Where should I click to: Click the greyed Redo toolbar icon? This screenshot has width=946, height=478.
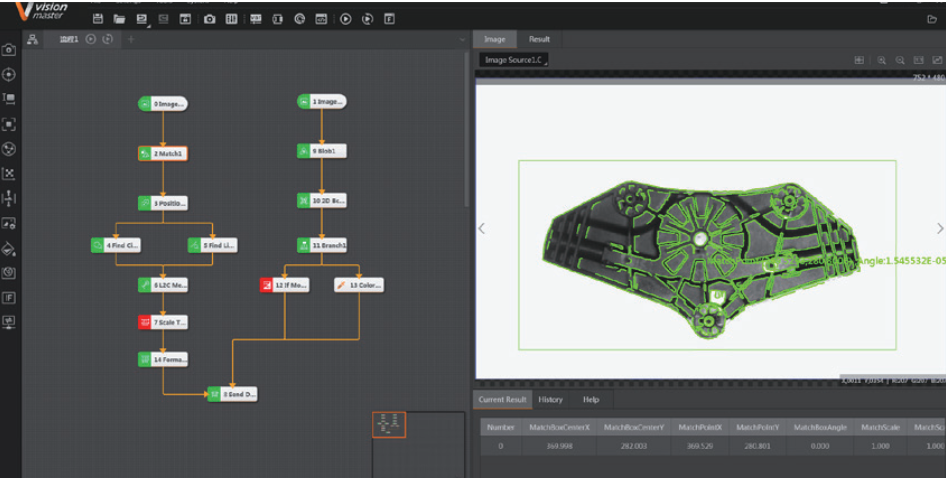tap(163, 19)
